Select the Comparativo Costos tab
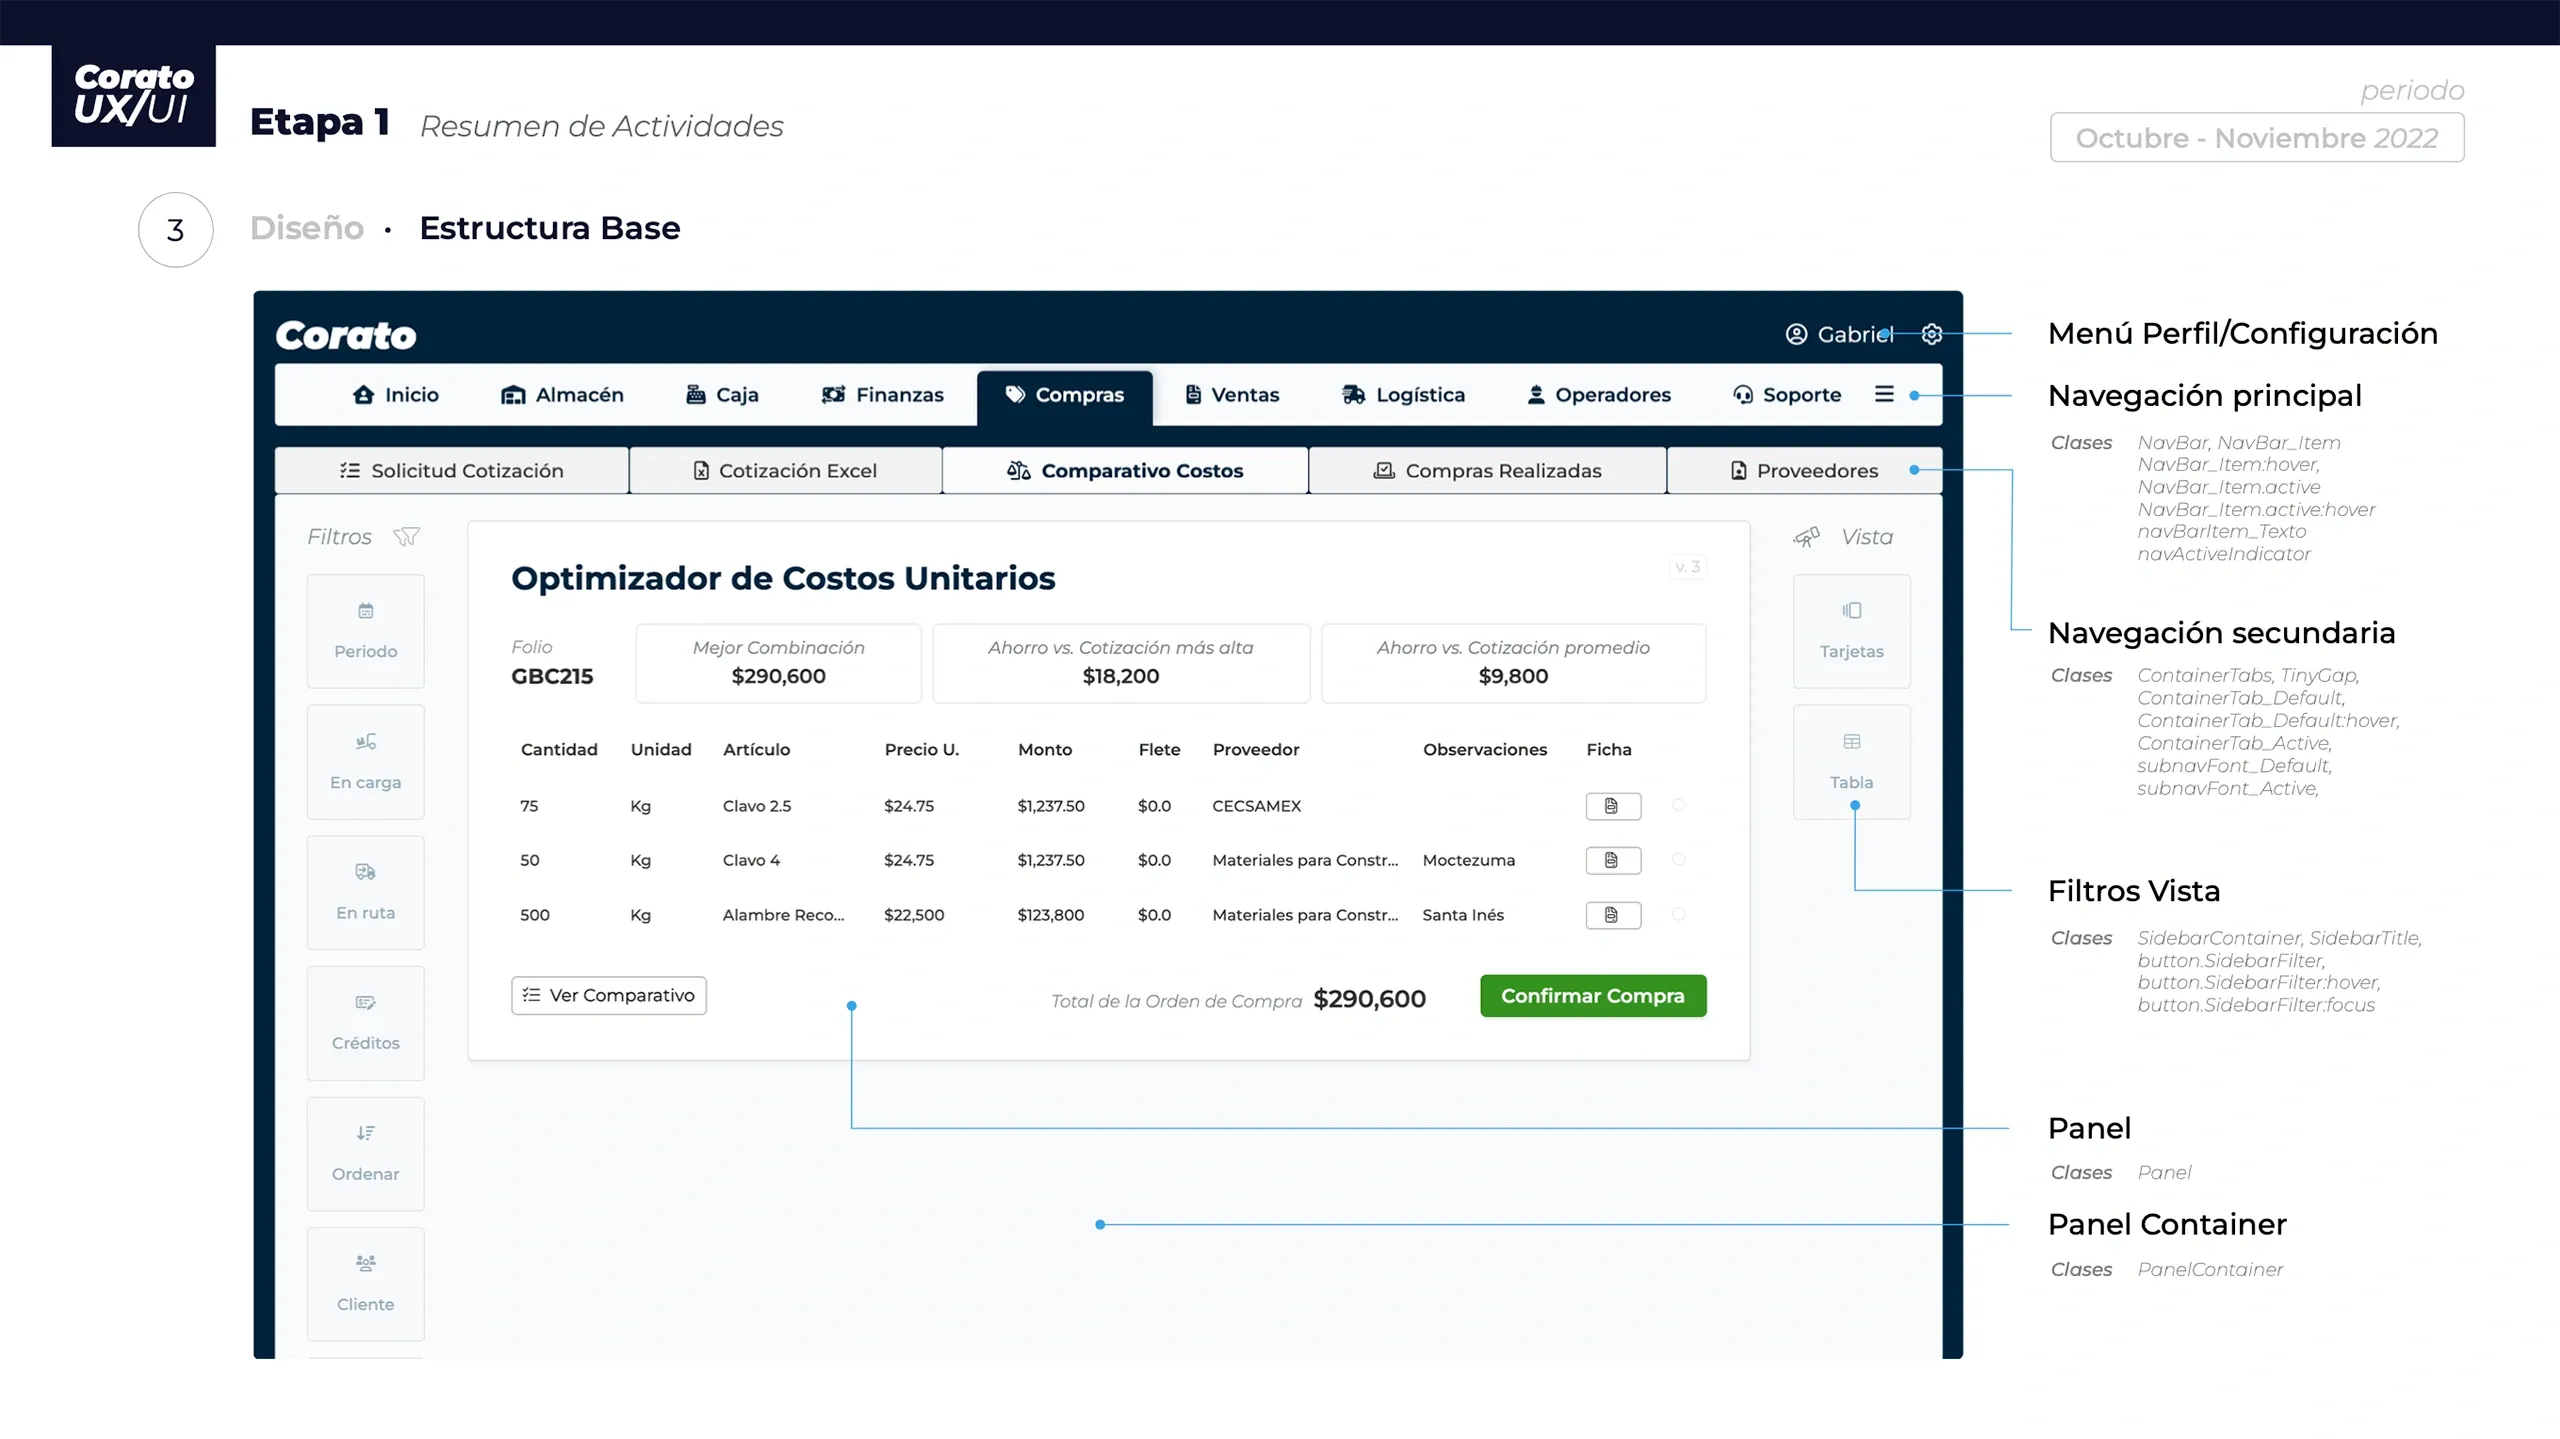 pos(1125,471)
